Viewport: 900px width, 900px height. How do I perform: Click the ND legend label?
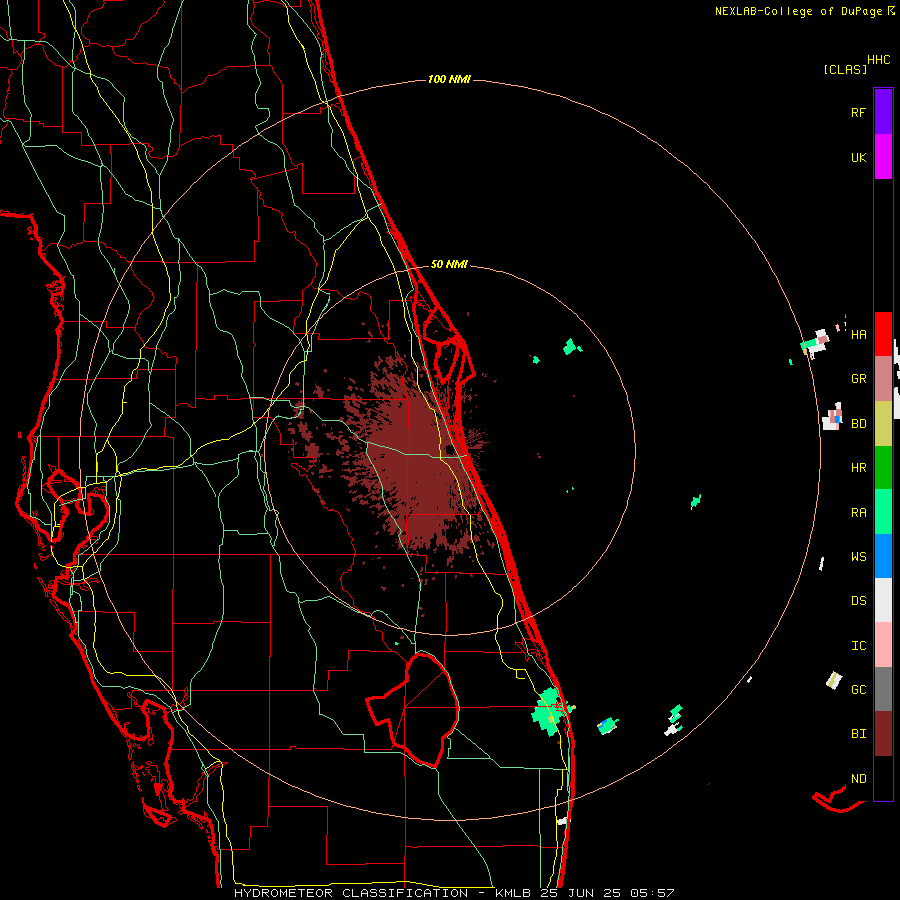(858, 778)
